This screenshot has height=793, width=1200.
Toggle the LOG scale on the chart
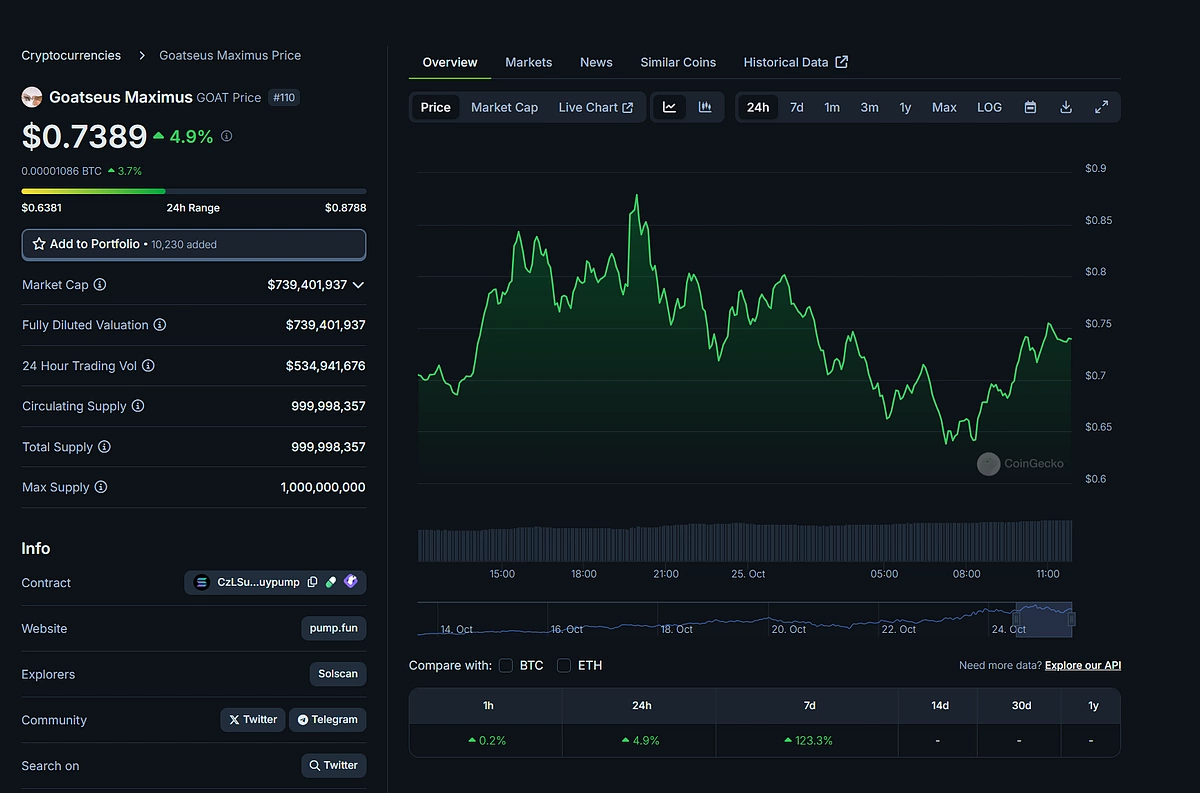pos(989,107)
